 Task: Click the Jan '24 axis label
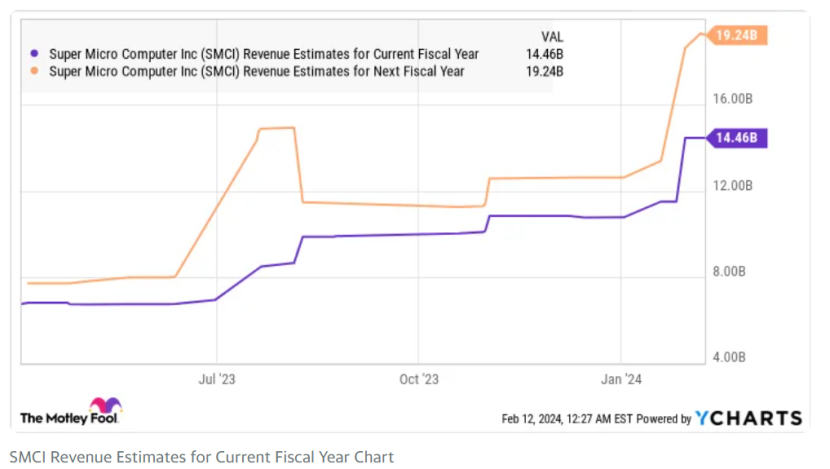(x=621, y=380)
